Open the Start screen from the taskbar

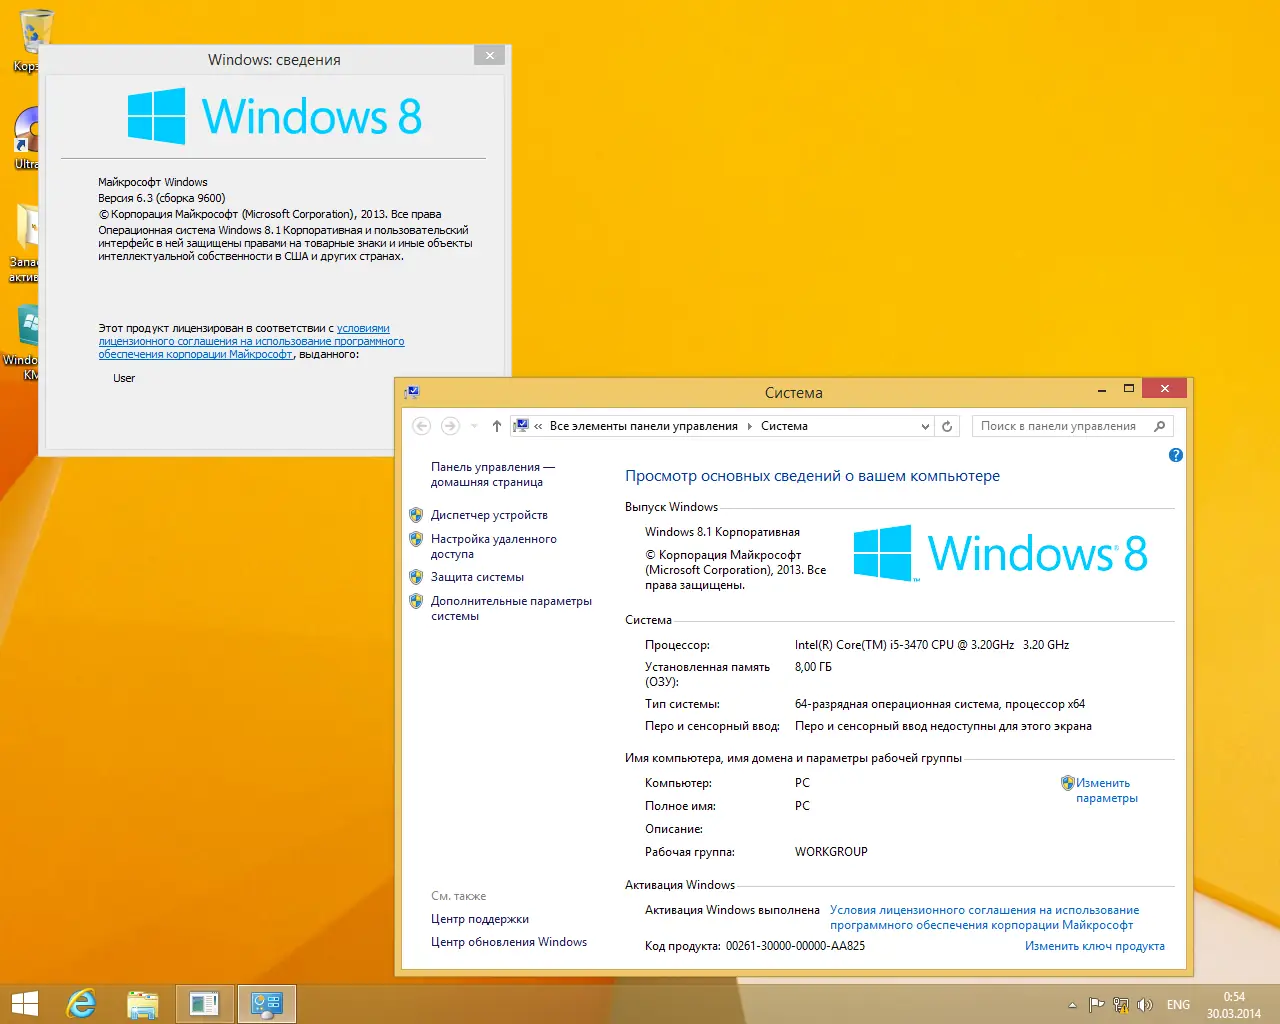[x=24, y=1004]
